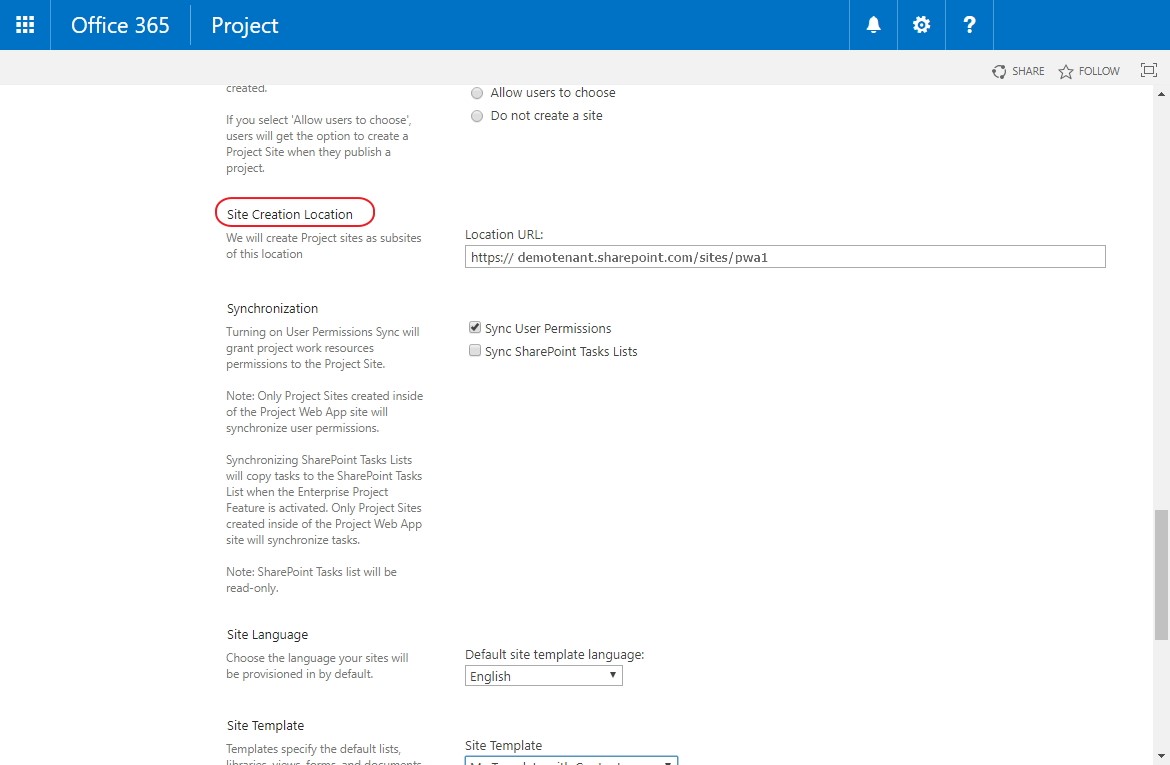Uncheck Sync User Permissions
This screenshot has height=765, width=1170.
point(475,328)
